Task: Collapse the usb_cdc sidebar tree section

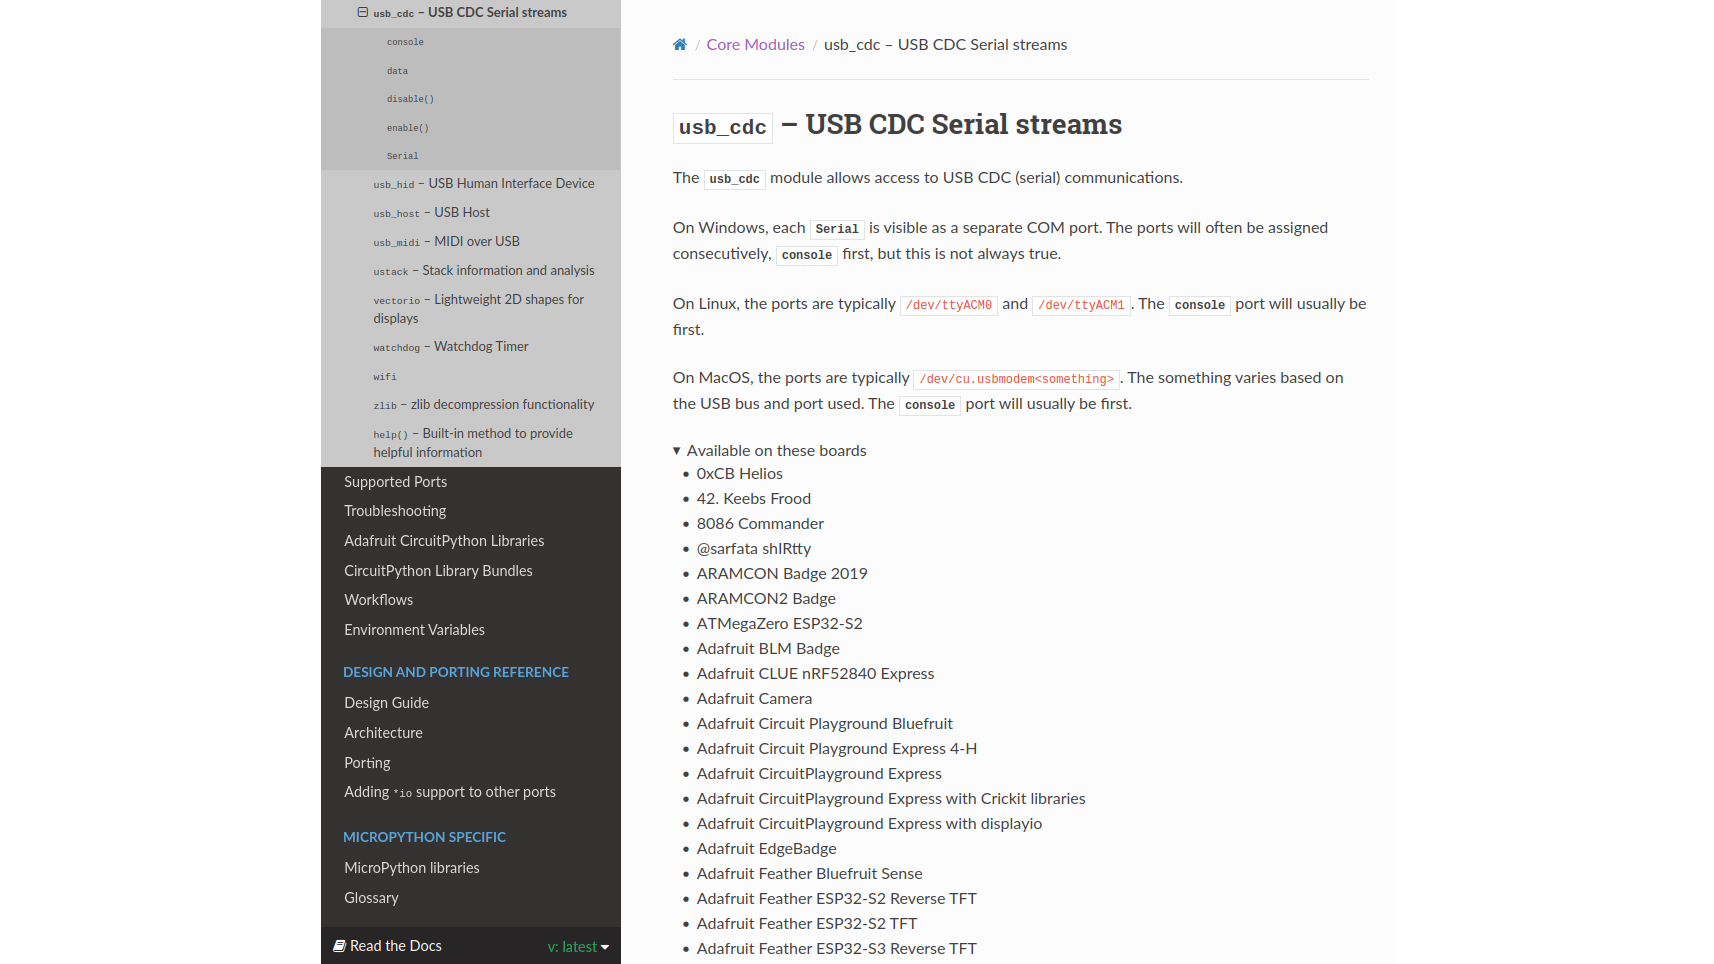Action: (363, 12)
